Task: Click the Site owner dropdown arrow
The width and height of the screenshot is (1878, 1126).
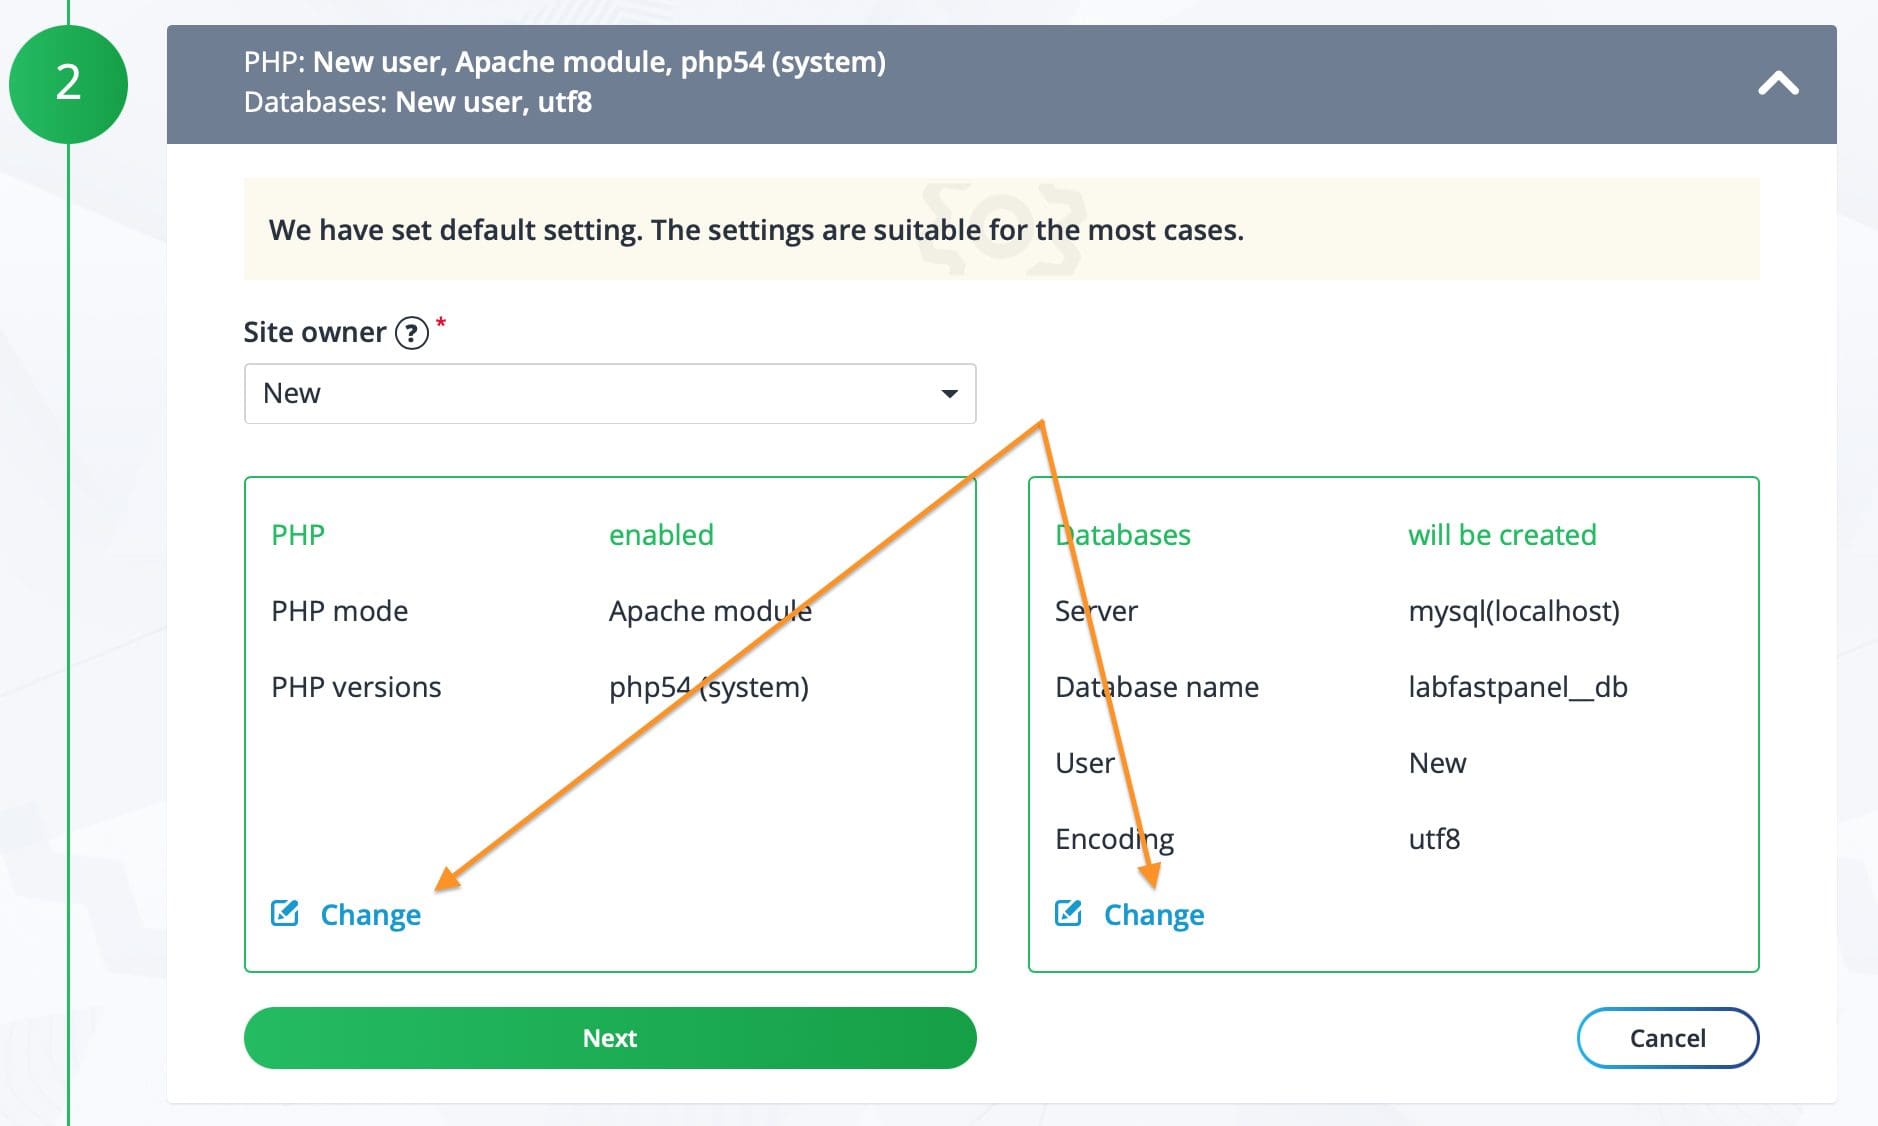Action: click(949, 394)
